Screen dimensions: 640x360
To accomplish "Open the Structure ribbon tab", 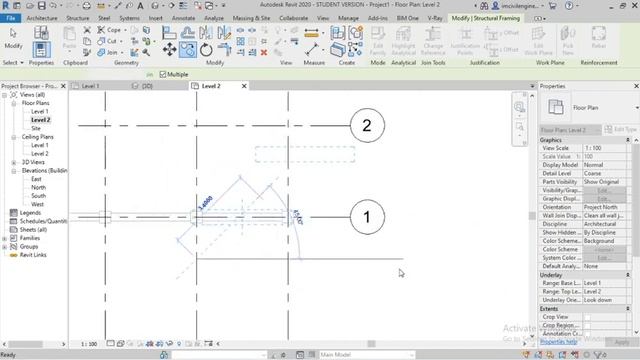I will tap(78, 18).
